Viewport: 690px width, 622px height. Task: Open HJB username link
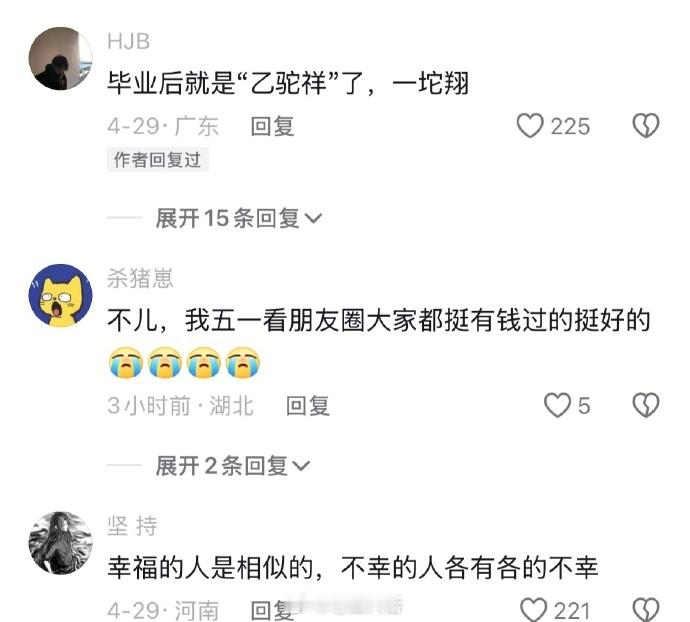coord(128,42)
